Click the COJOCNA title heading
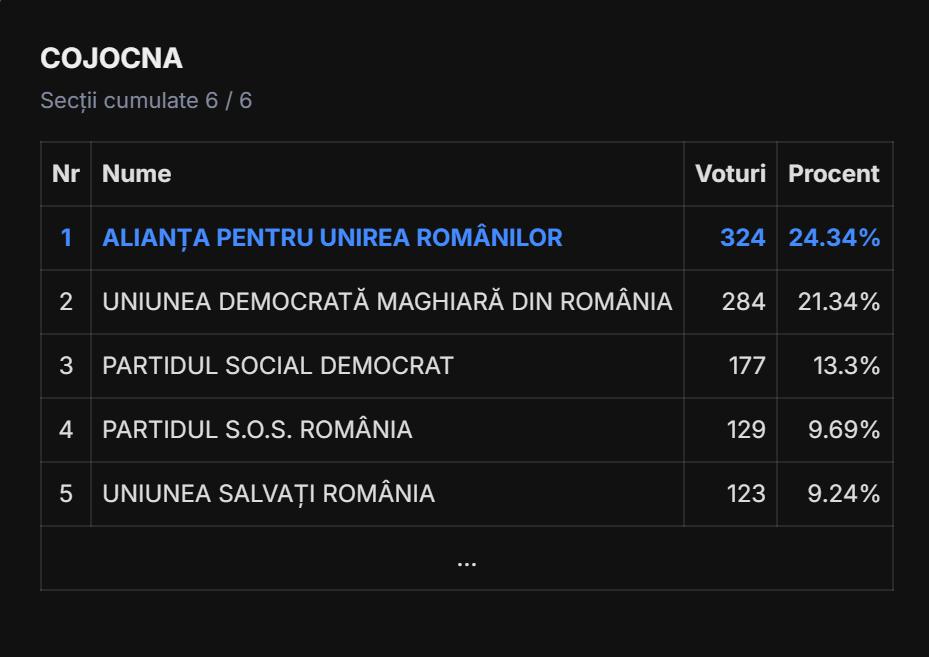929x657 pixels. pyautogui.click(x=111, y=59)
